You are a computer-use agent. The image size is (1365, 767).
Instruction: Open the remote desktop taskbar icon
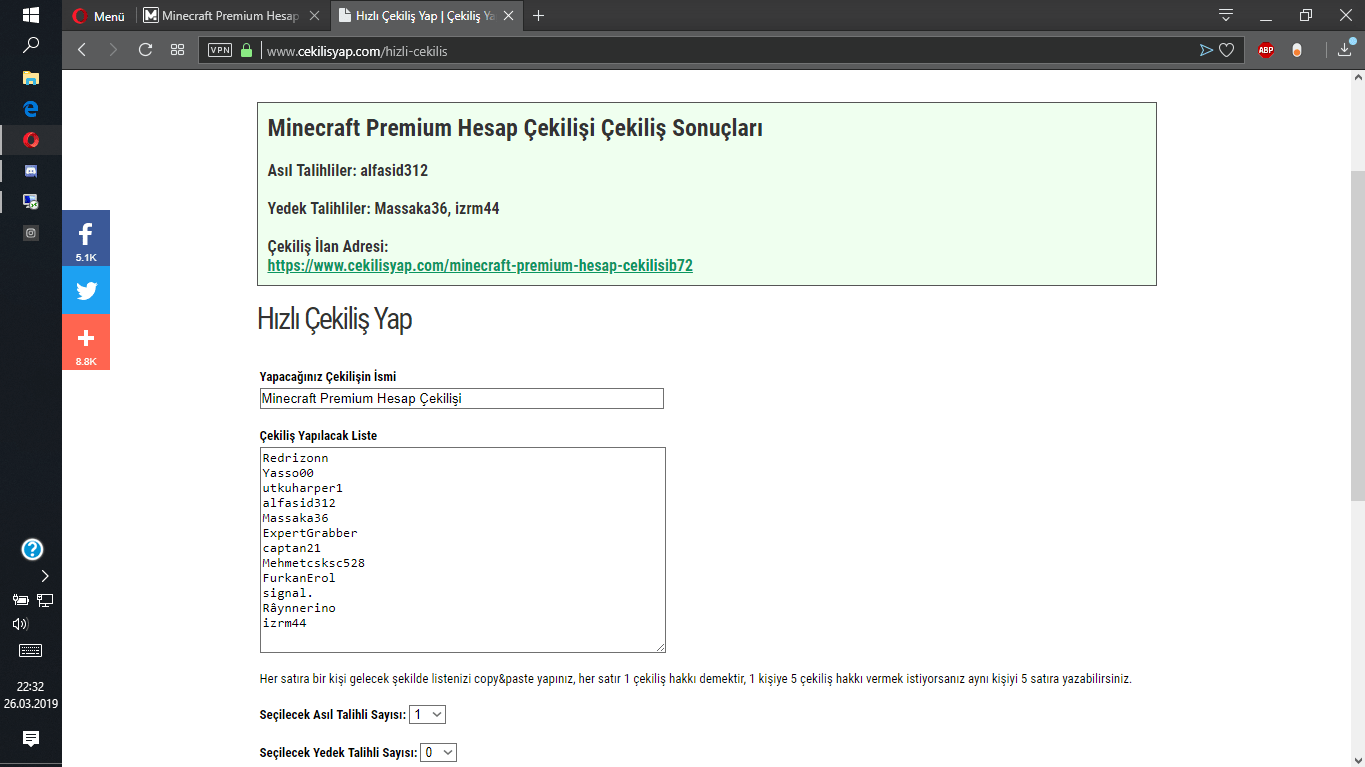[31, 201]
